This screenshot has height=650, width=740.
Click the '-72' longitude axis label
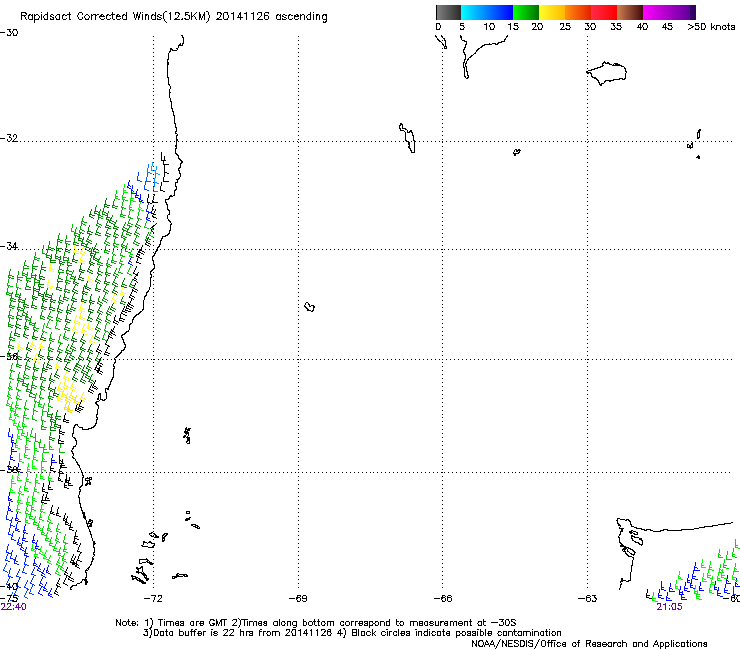153,599
